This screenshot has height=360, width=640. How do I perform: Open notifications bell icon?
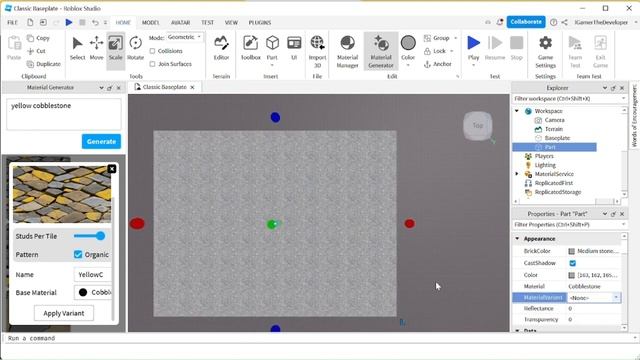[500, 22]
